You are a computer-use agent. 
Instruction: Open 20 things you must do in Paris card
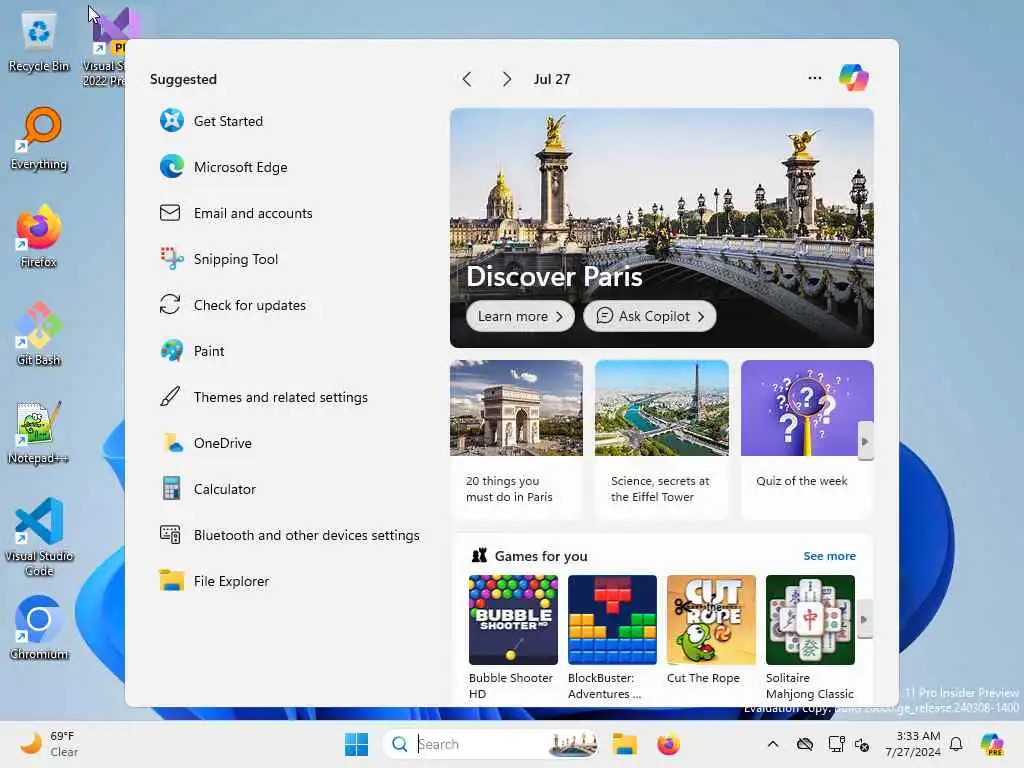(x=516, y=439)
